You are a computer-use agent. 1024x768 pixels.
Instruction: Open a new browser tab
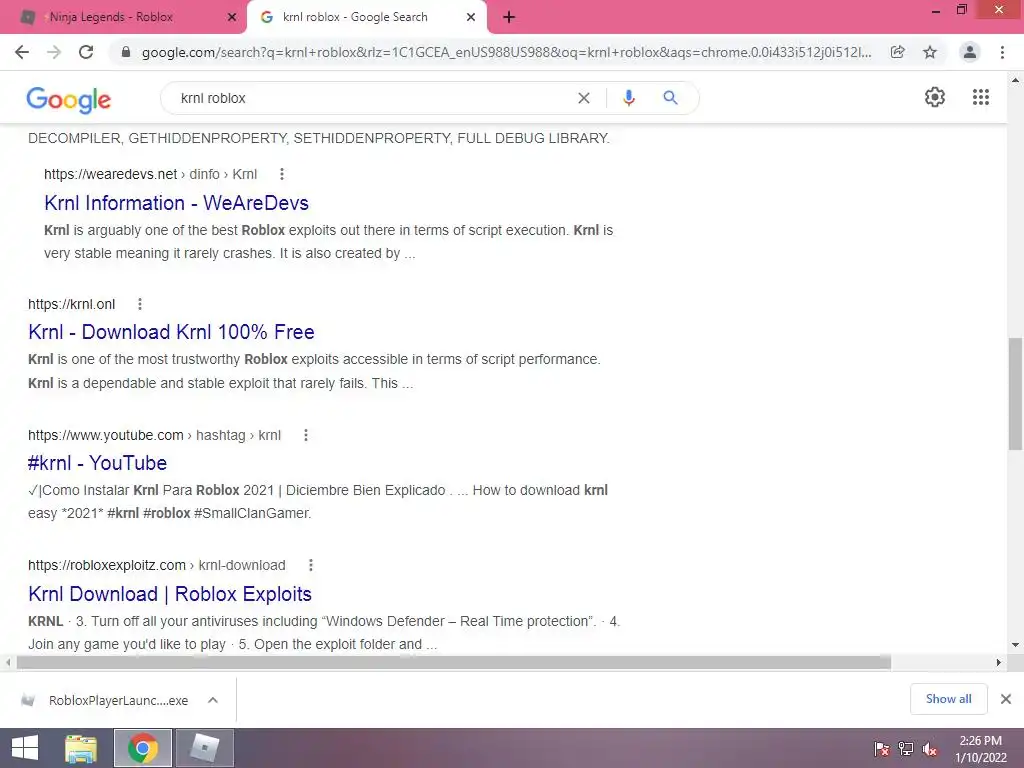(x=509, y=18)
